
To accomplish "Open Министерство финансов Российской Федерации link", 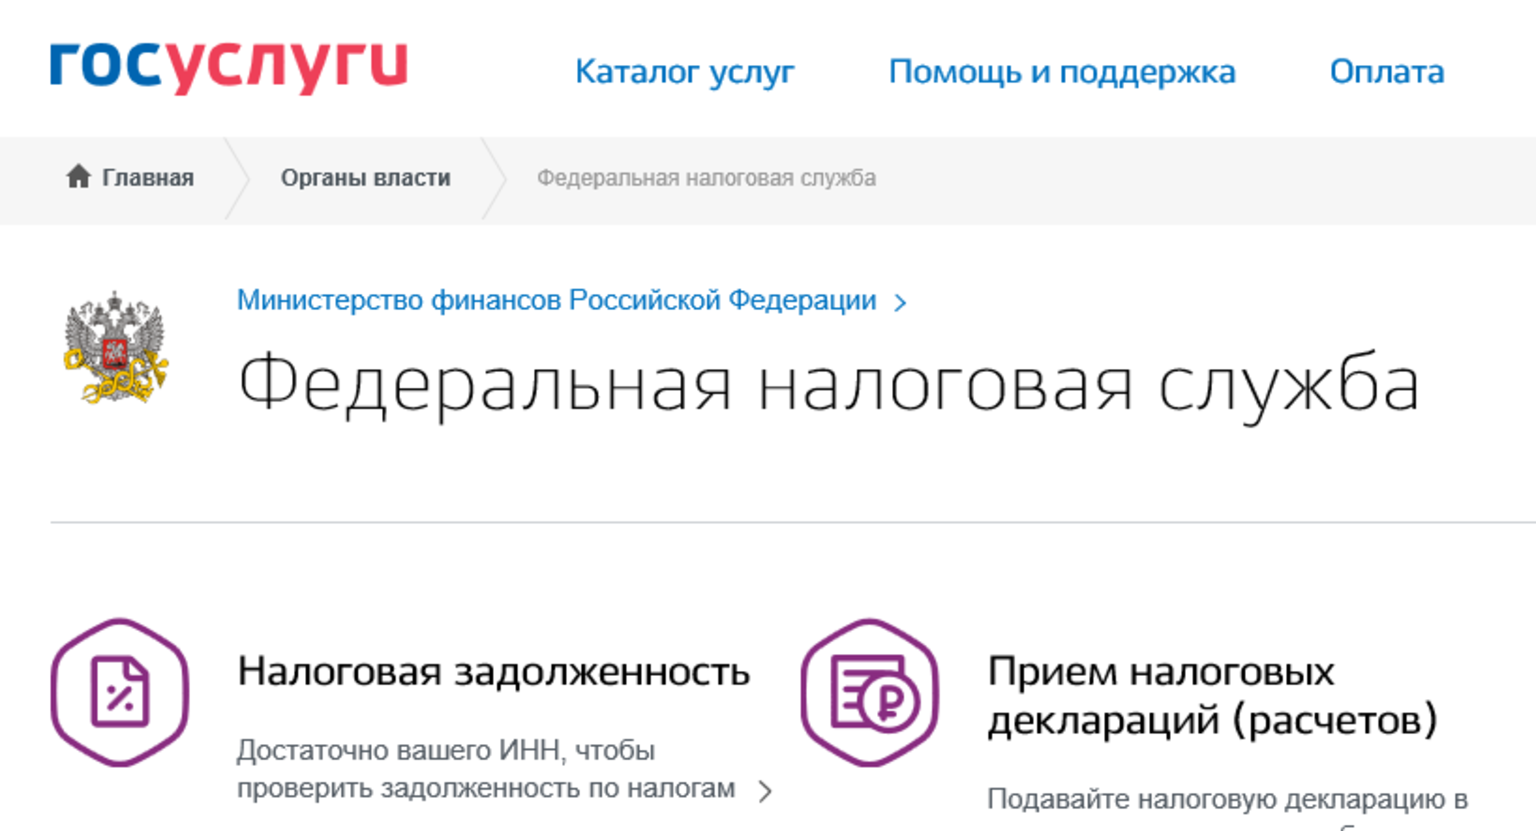I will point(557,300).
